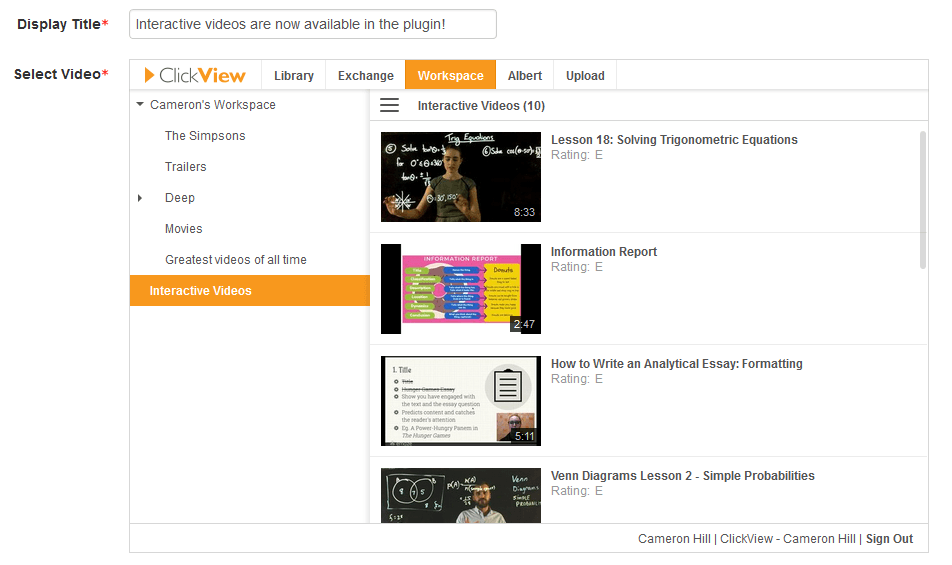Go to the Albert tab
Viewport: 952px width, 565px height.
(x=524, y=75)
